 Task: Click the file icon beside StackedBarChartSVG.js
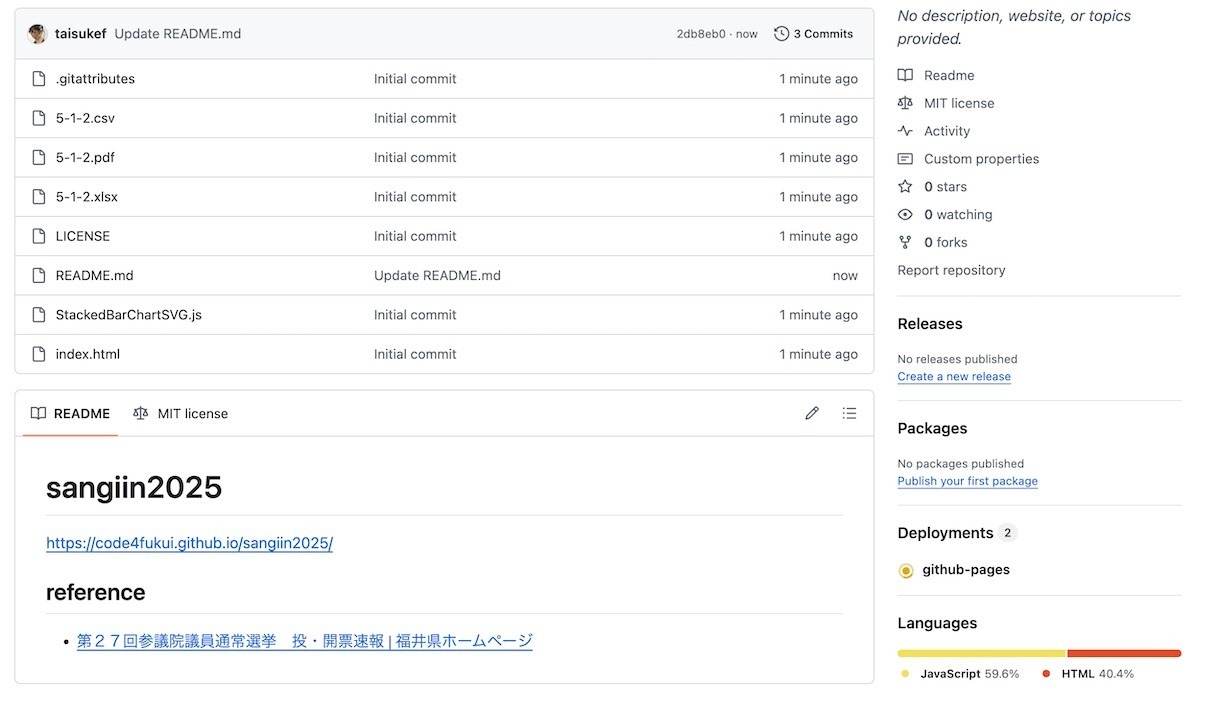point(39,315)
